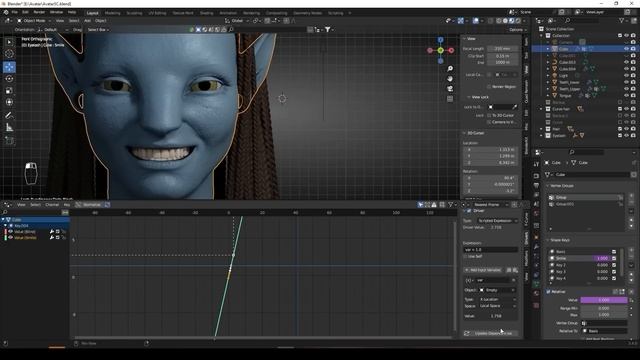This screenshot has height=360, width=640.
Task: Open Object Data Properties green triangle tab
Action: coord(536,284)
